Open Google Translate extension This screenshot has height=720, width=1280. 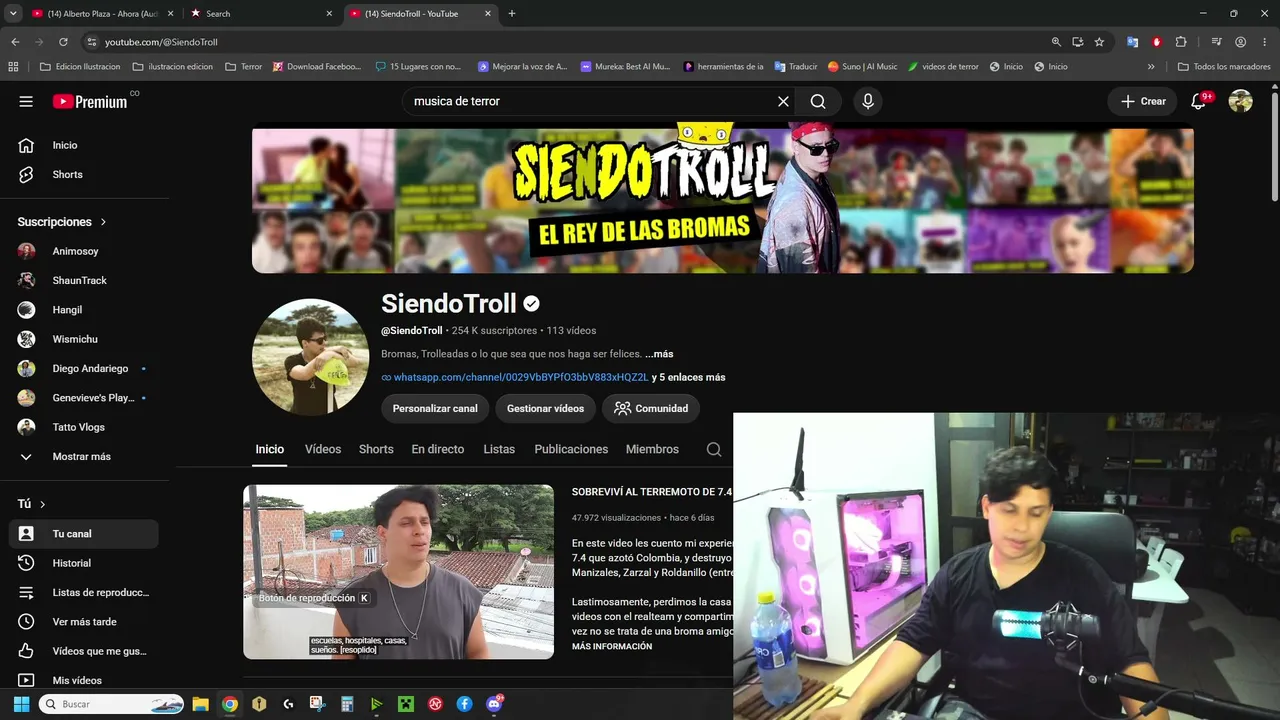[x=1132, y=42]
